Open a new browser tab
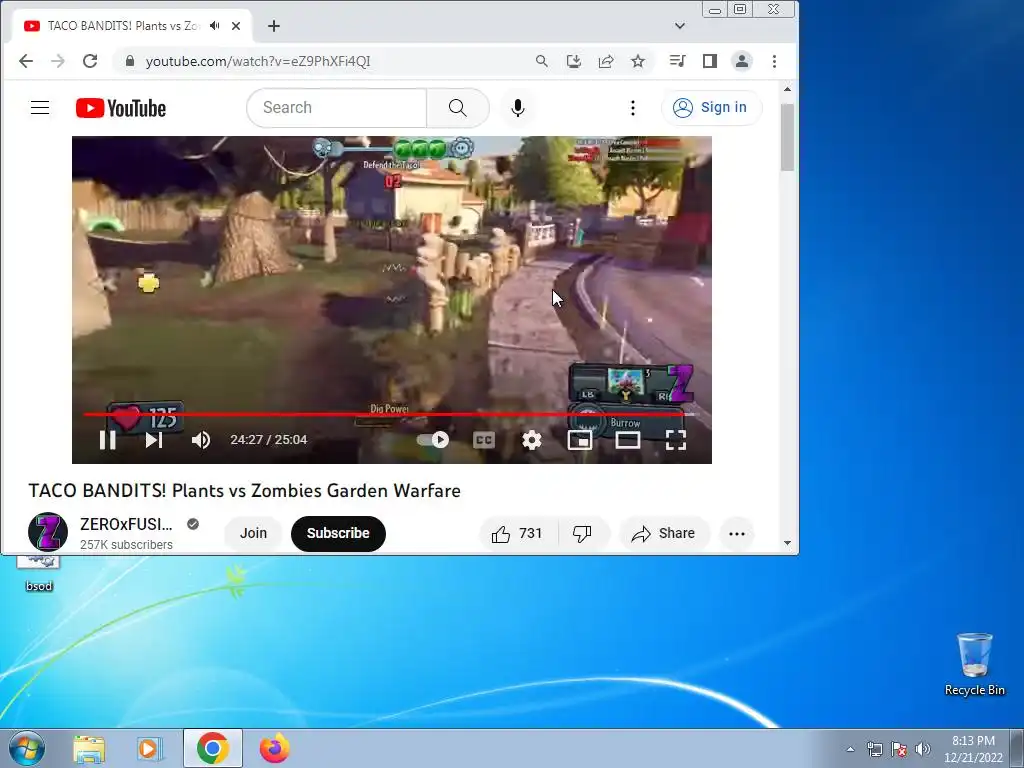The image size is (1024, 768). [x=274, y=26]
